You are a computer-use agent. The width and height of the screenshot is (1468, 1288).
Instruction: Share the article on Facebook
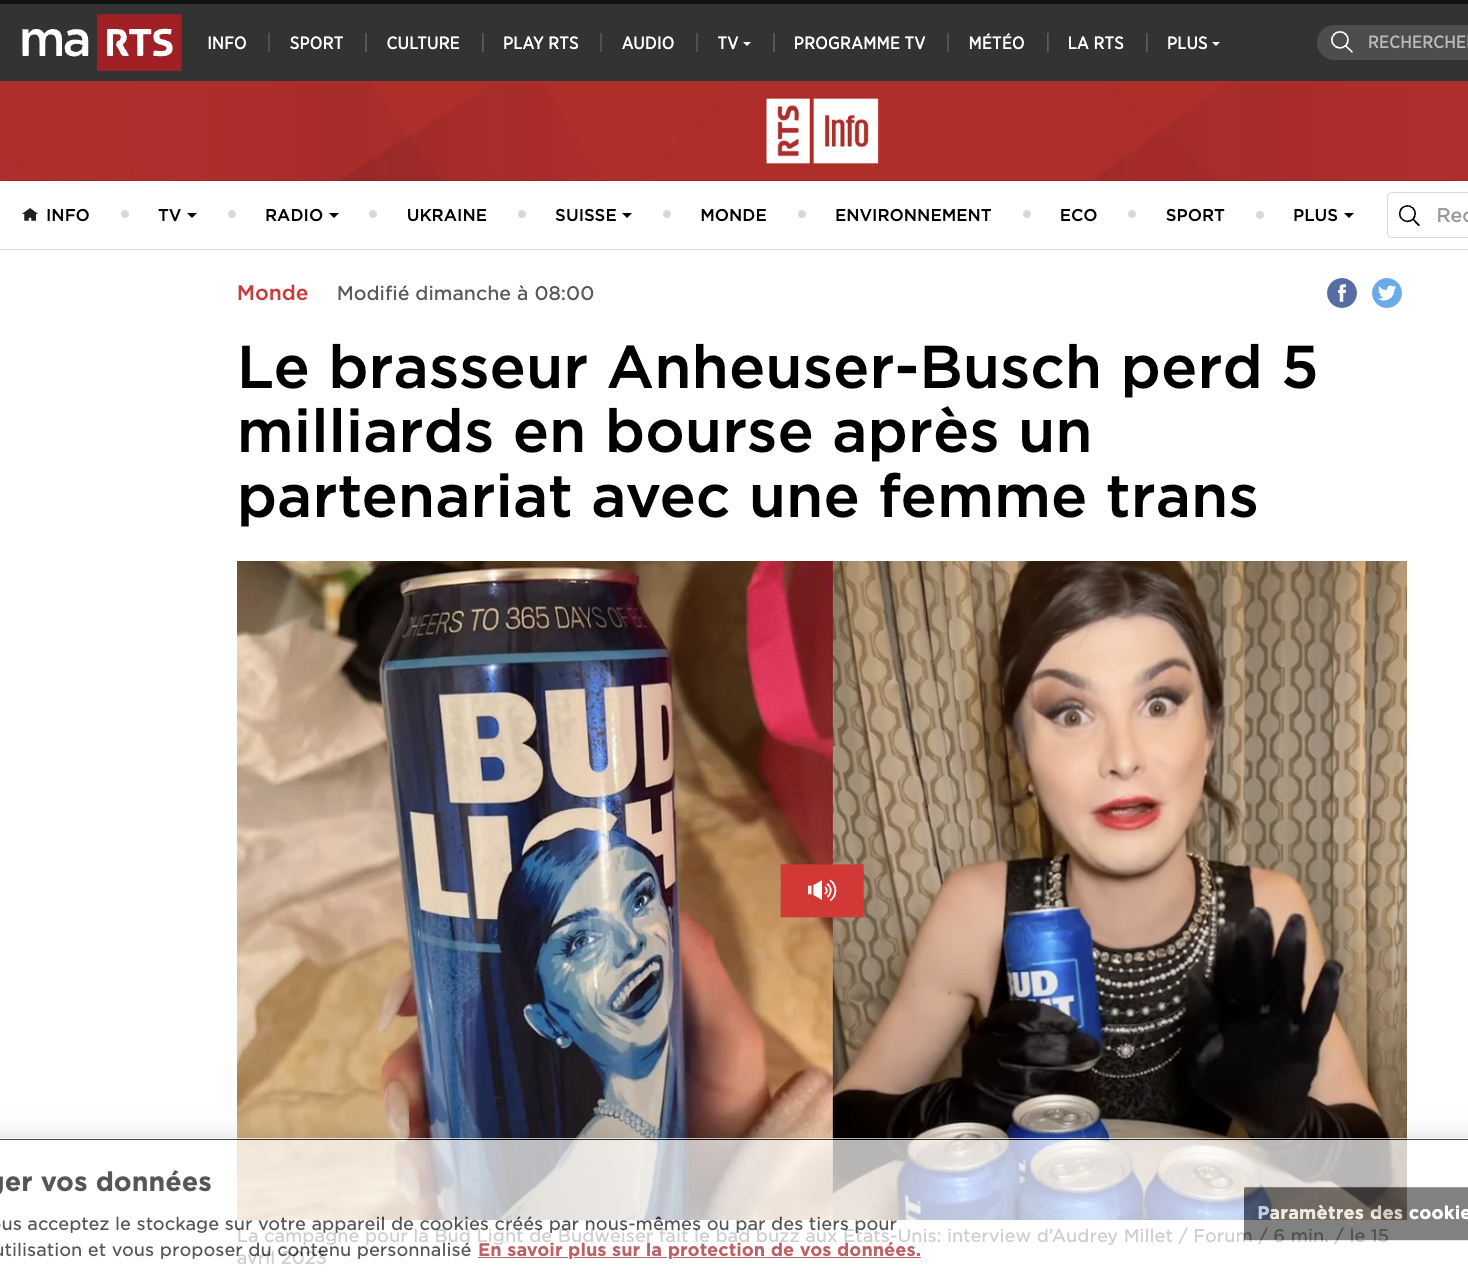pyautogui.click(x=1341, y=293)
